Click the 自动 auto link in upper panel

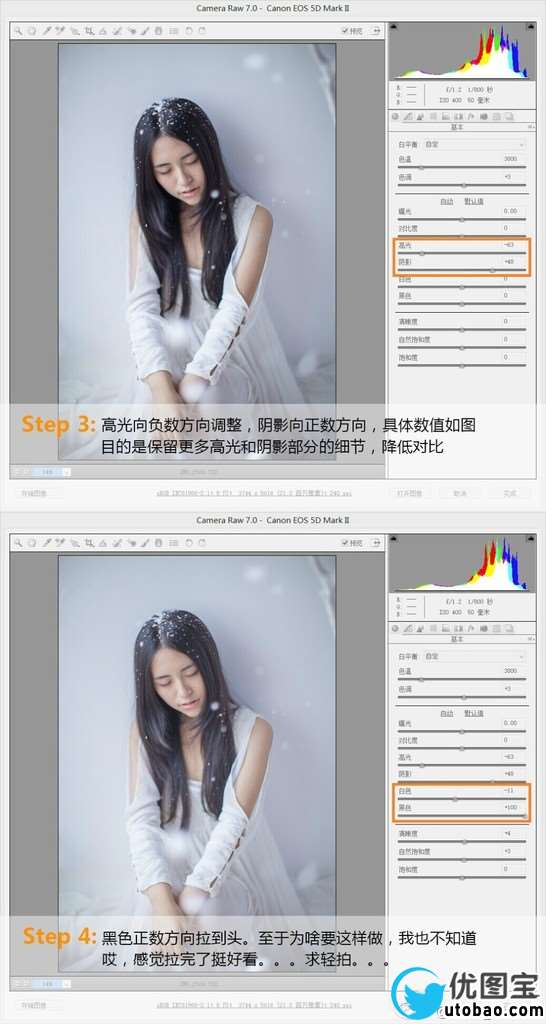pyautogui.click(x=447, y=201)
